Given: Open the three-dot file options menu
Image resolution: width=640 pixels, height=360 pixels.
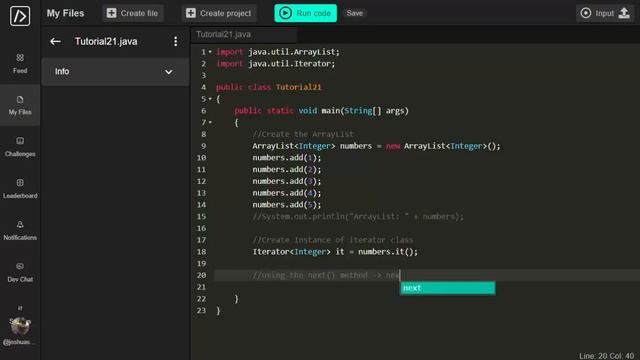Looking at the screenshot, I should tap(176, 41).
